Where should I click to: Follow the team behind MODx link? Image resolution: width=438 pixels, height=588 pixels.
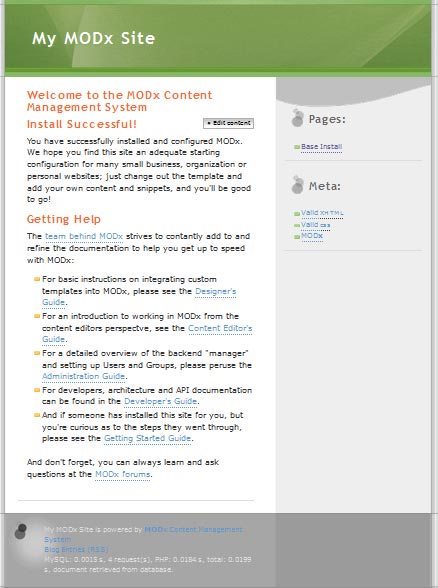[x=84, y=236]
